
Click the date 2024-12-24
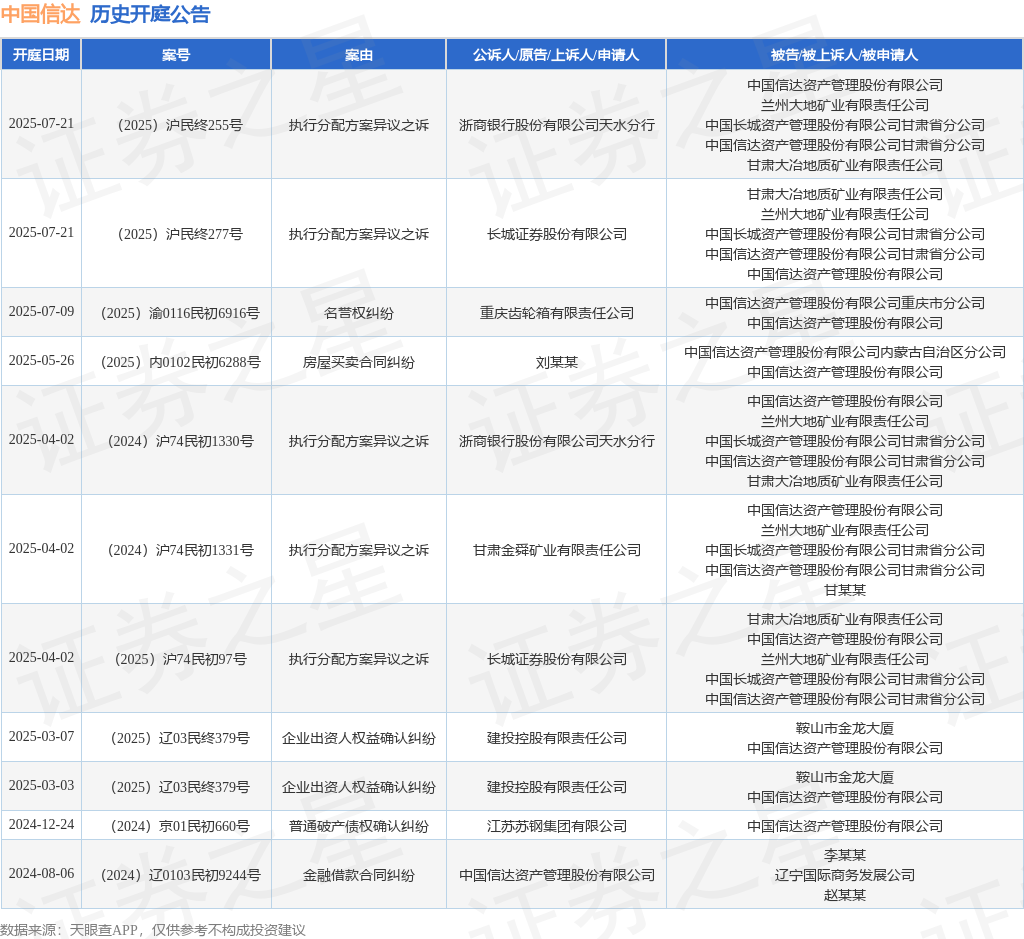pyautogui.click(x=41, y=825)
